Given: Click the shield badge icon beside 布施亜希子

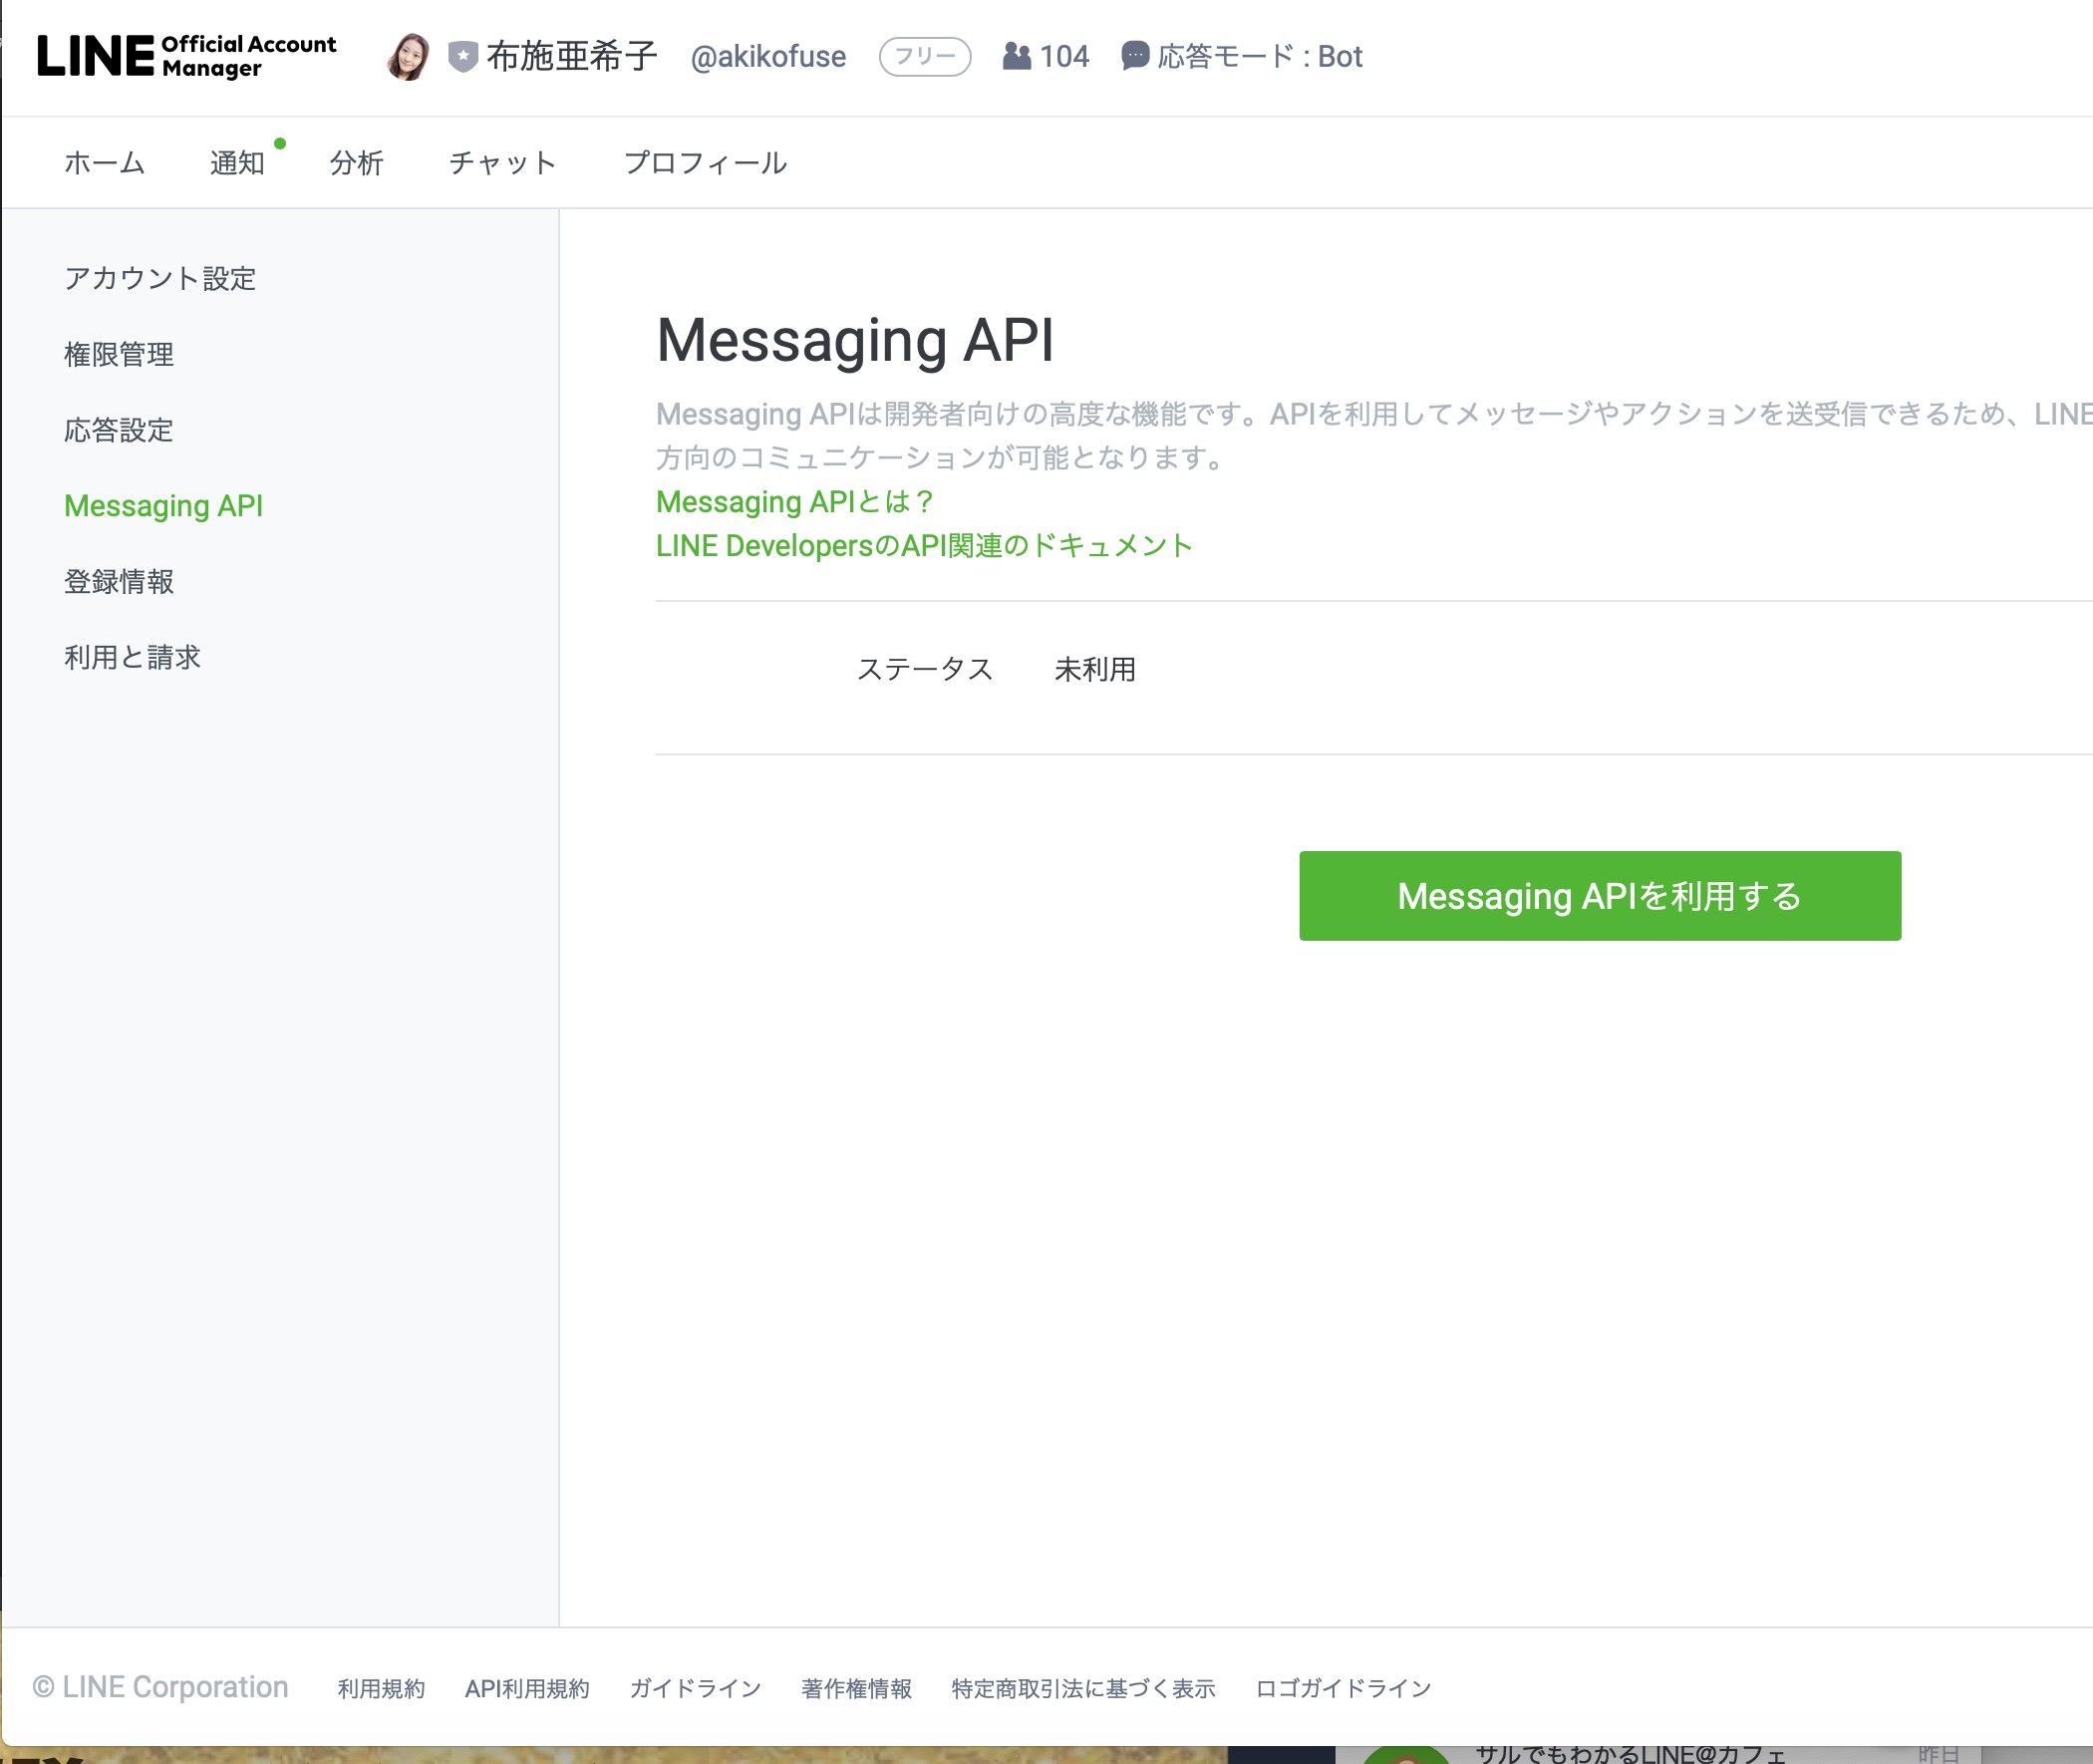Looking at the screenshot, I should click(x=462, y=56).
